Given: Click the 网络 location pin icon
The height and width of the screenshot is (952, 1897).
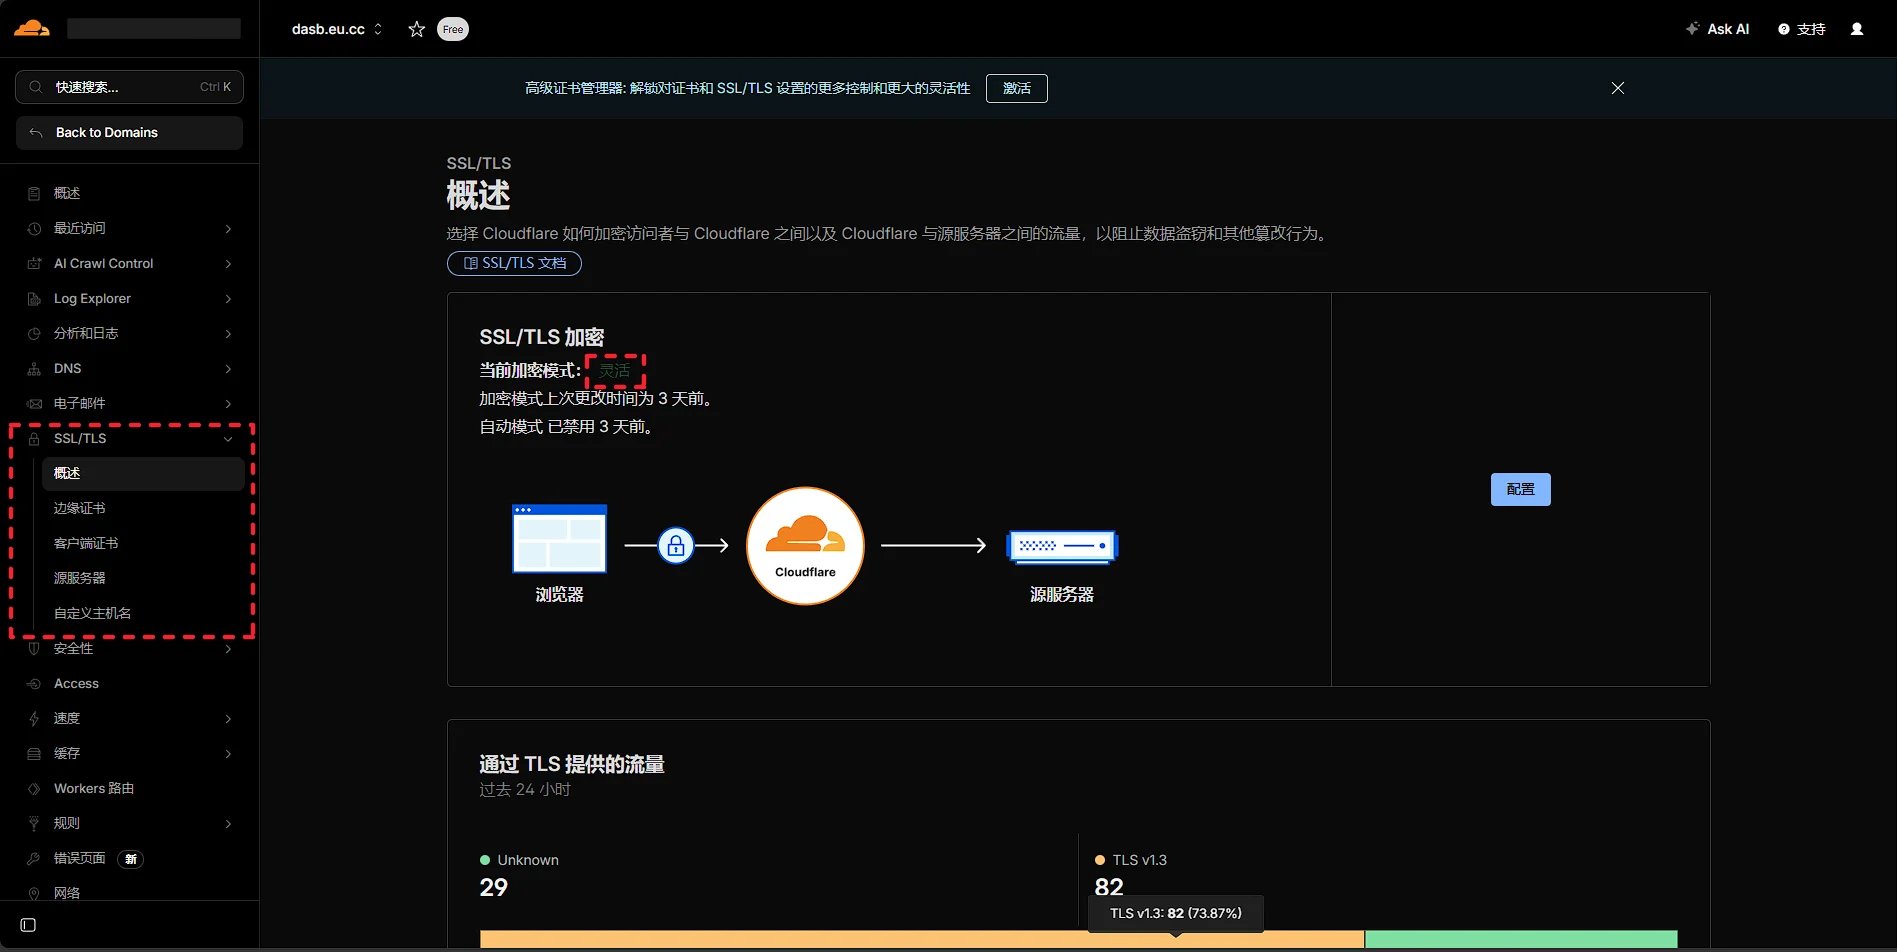Looking at the screenshot, I should point(34,893).
